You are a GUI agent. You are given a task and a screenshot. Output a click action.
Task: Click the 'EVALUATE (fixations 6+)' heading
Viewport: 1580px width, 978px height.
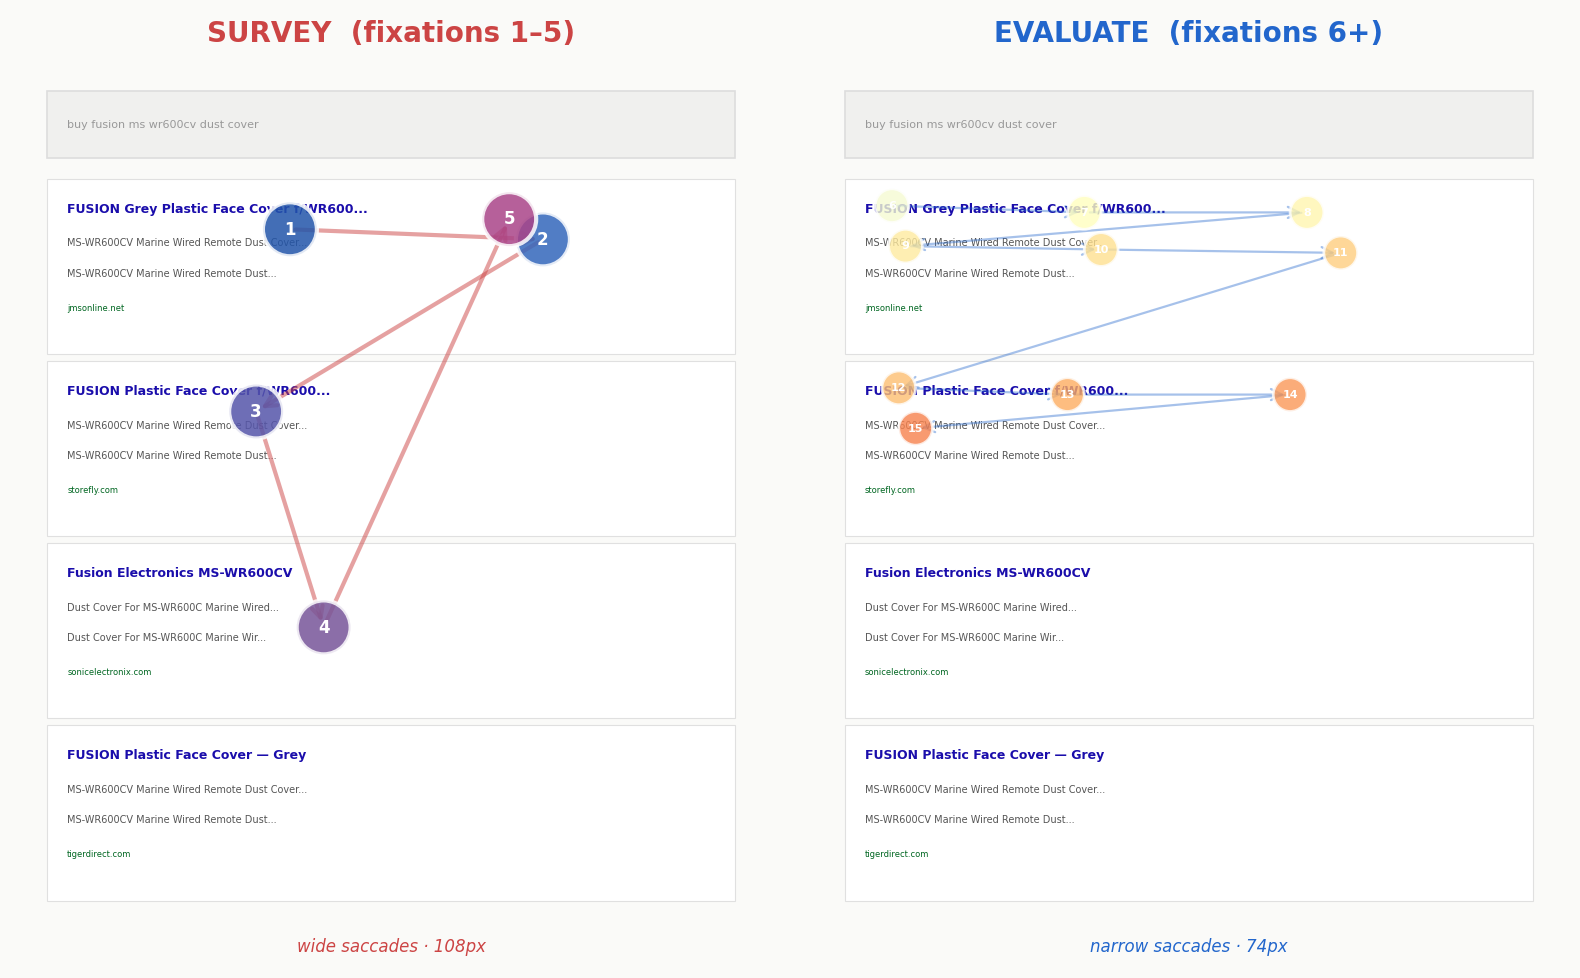pos(1188,34)
